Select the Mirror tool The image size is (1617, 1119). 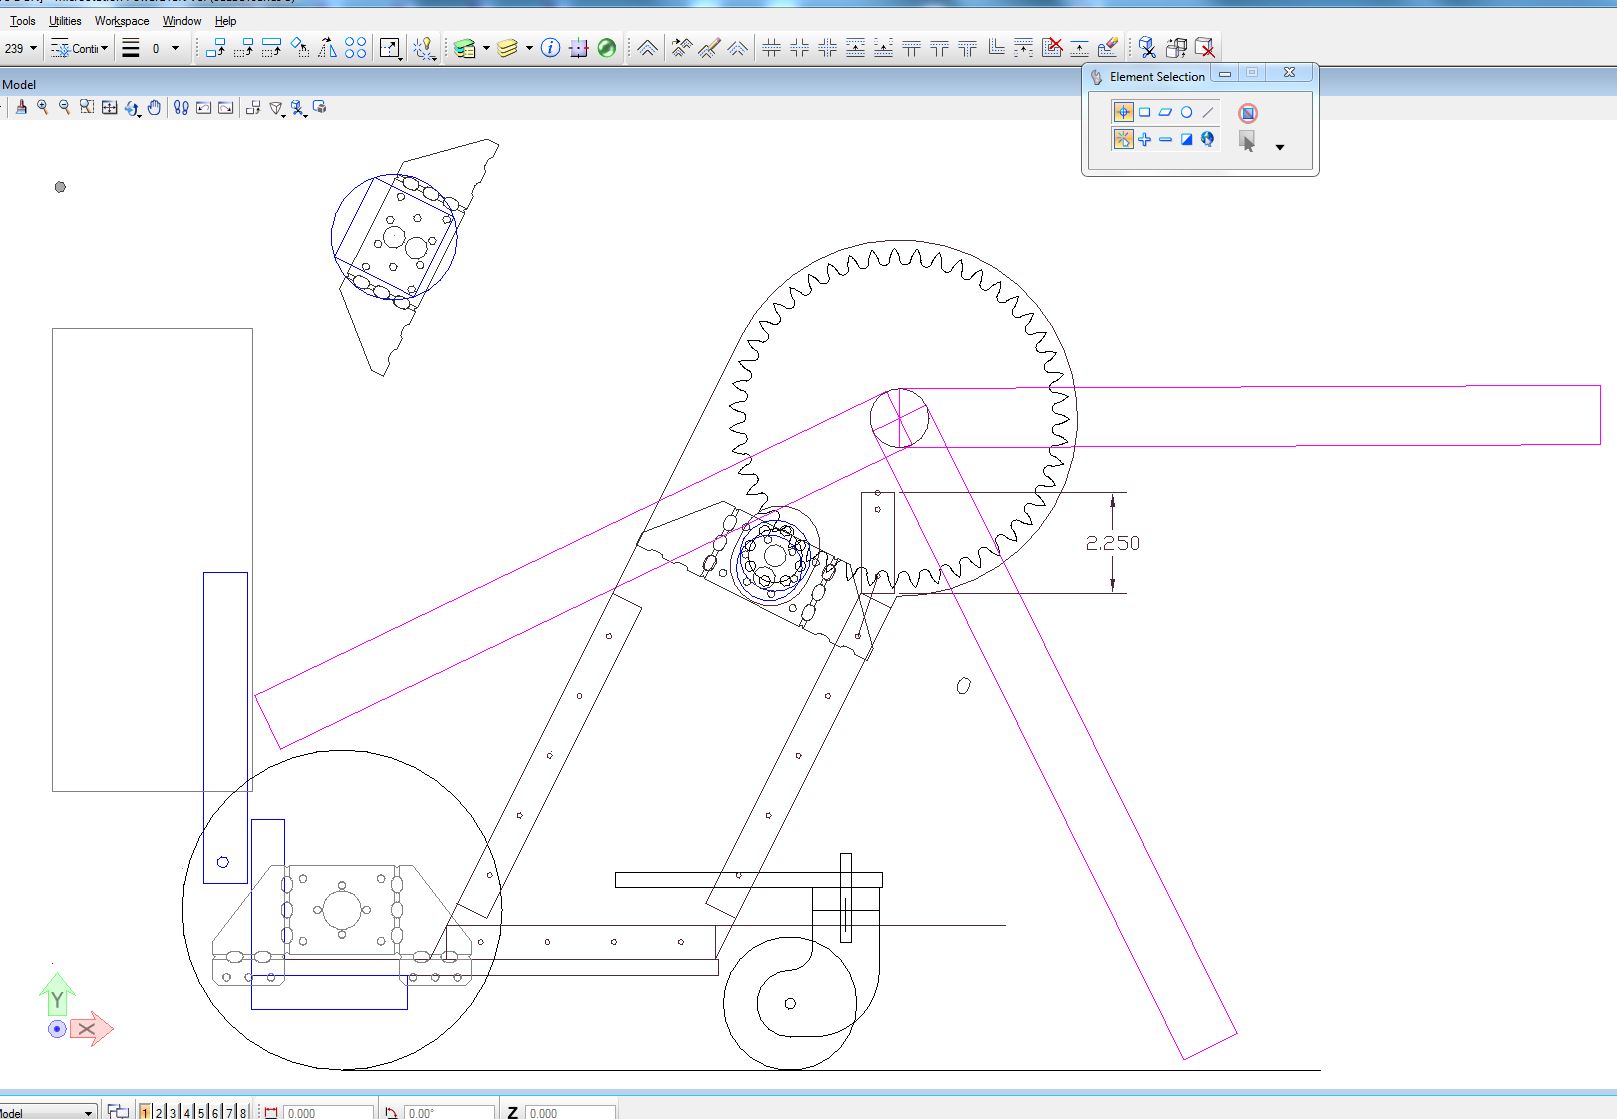tap(327, 48)
